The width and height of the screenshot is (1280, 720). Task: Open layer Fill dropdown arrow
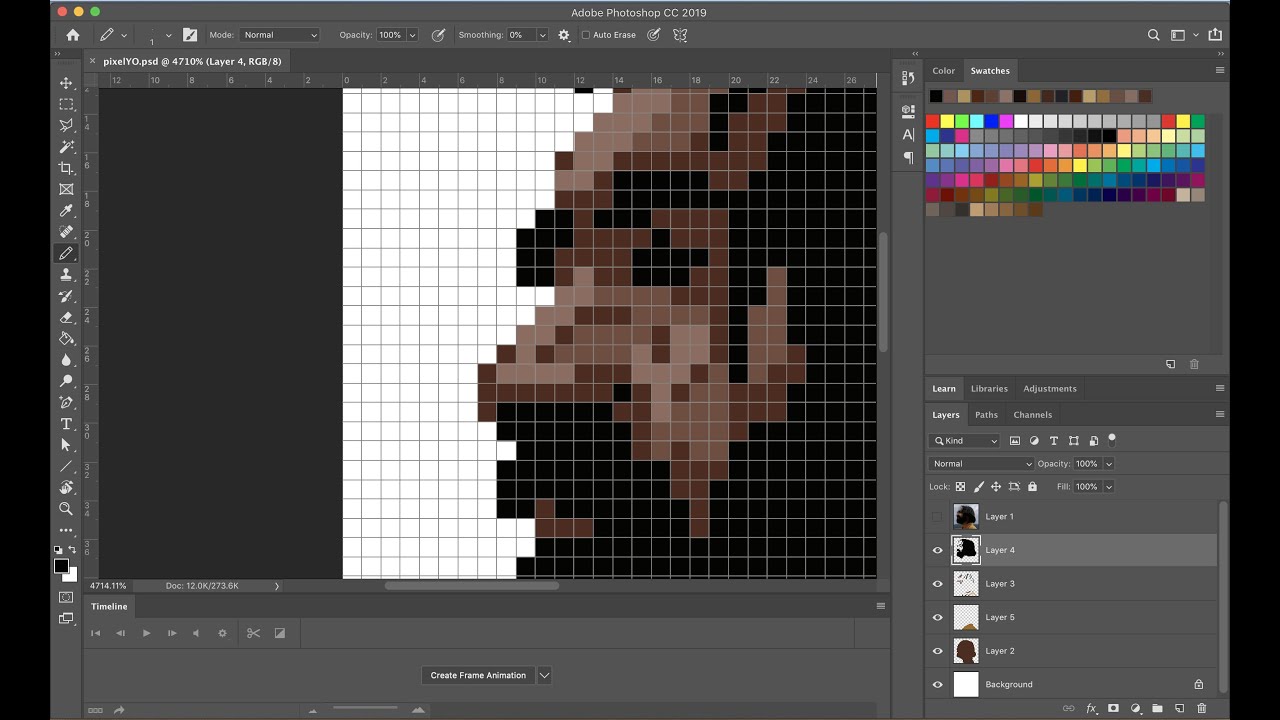point(1108,487)
